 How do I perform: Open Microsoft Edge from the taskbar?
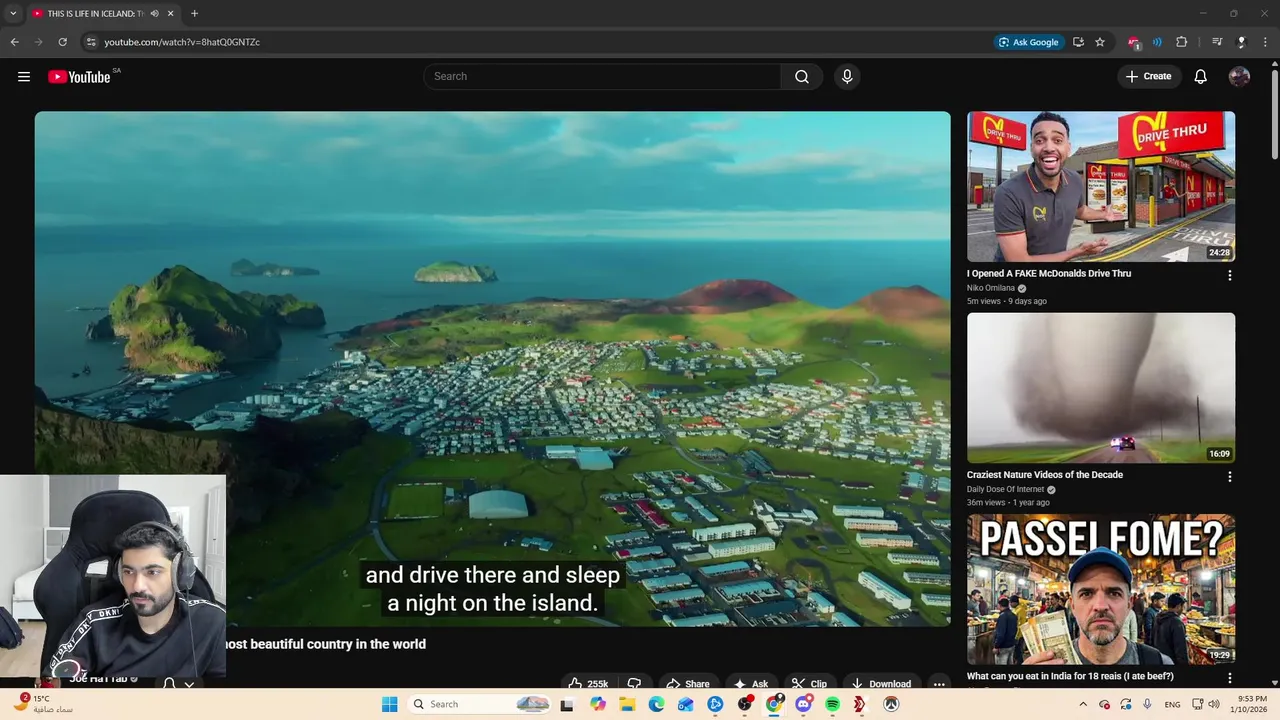657,704
